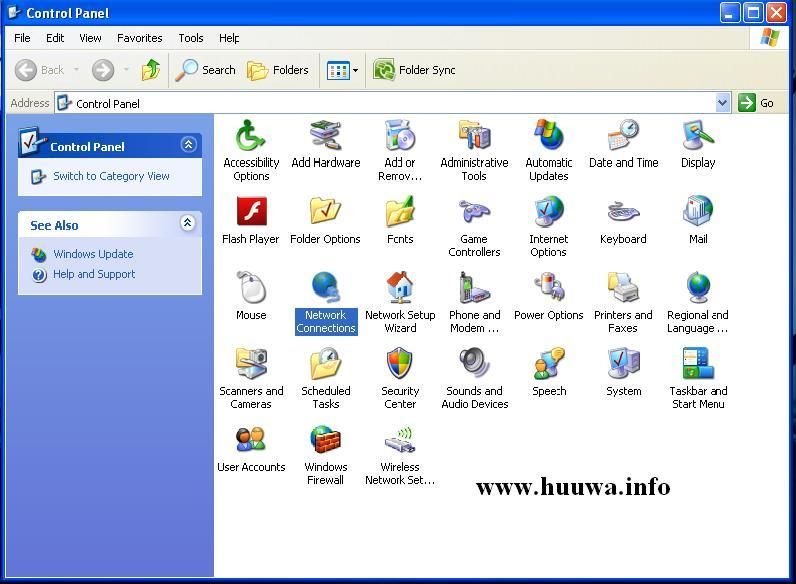
Task: Collapse the See Also pane
Action: 187,223
